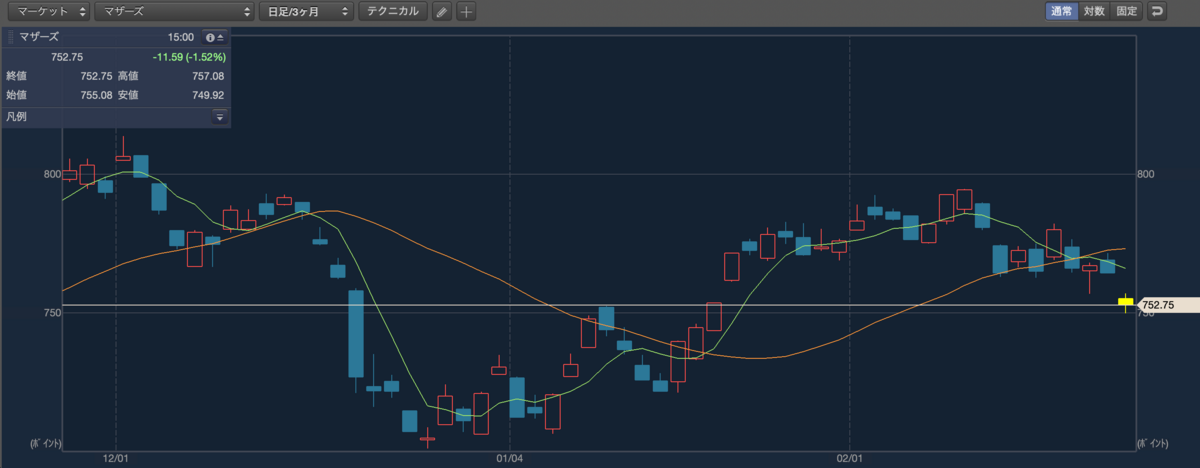Click the yellow current price marker
Screen dimensions: 1200x468
pyautogui.click(x=1125, y=303)
